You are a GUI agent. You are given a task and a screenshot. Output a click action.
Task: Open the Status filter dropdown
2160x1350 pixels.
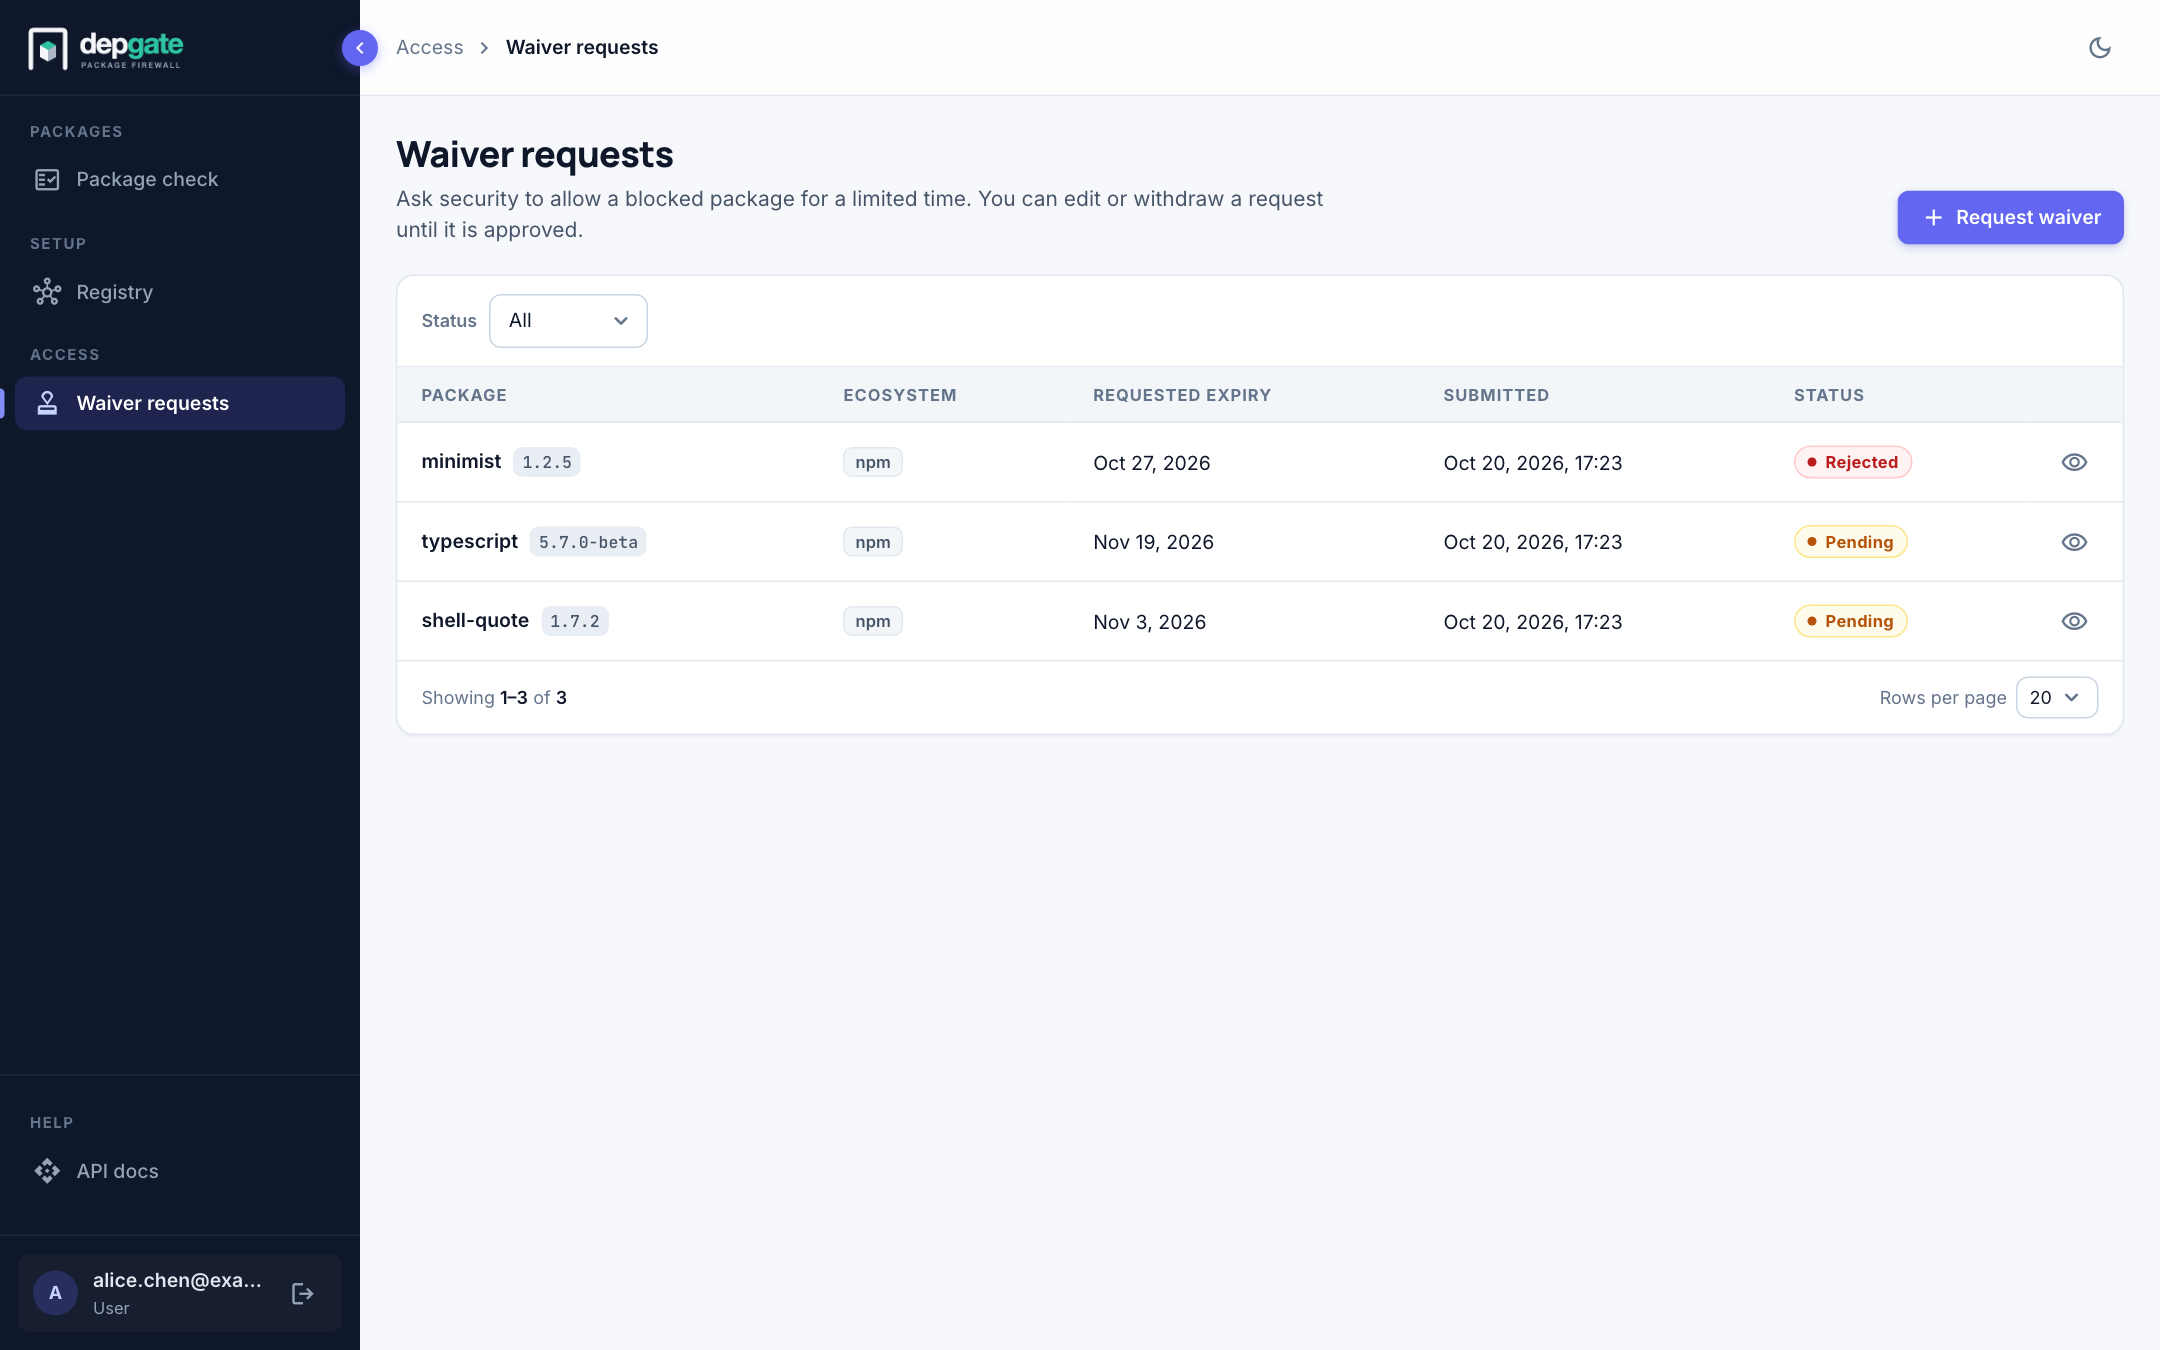[568, 321]
